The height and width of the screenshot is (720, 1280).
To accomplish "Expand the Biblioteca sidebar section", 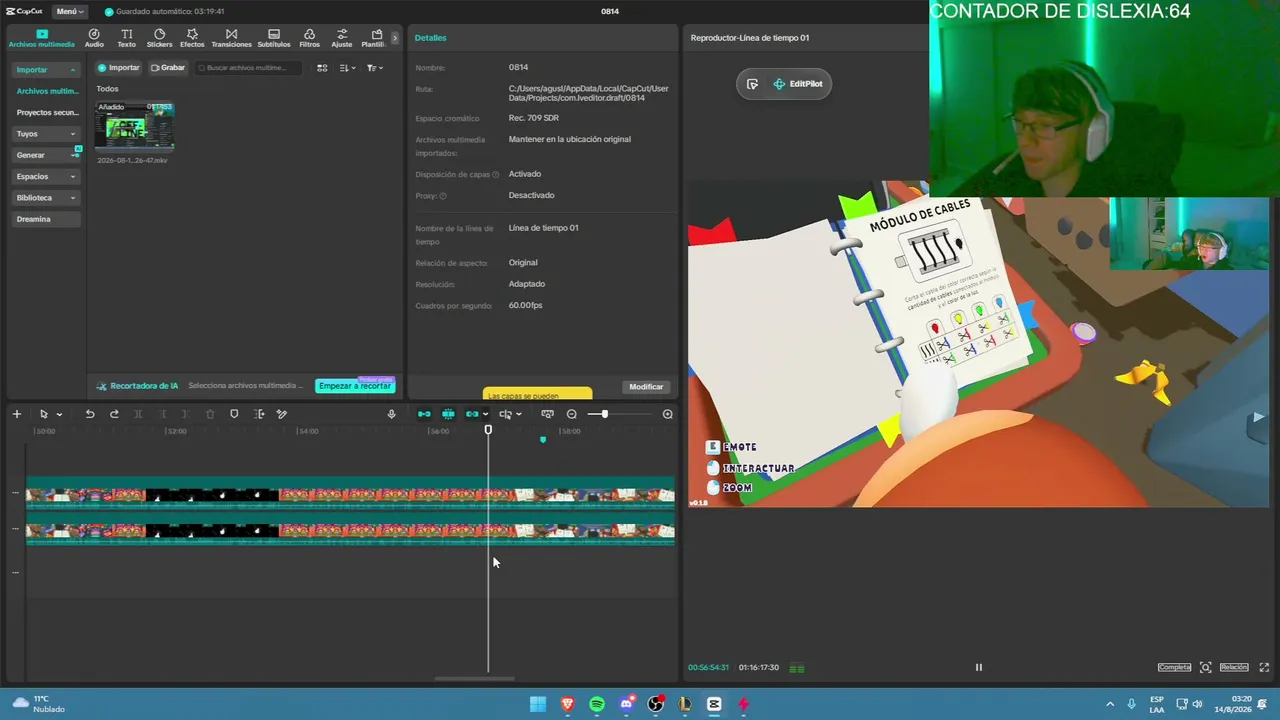I will click(x=45, y=198).
